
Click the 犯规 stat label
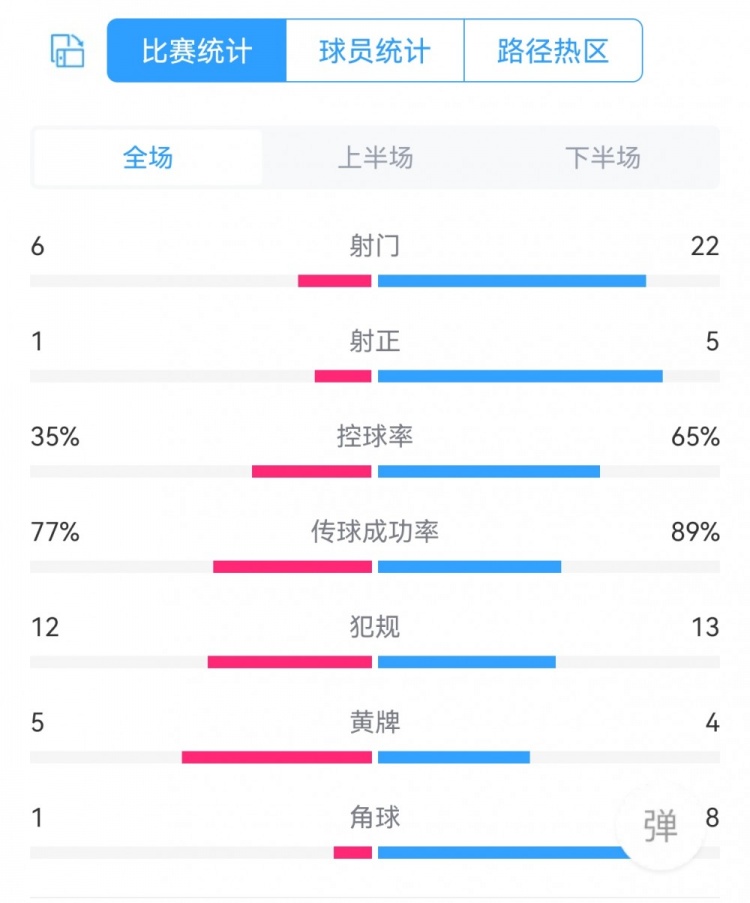pos(375,627)
